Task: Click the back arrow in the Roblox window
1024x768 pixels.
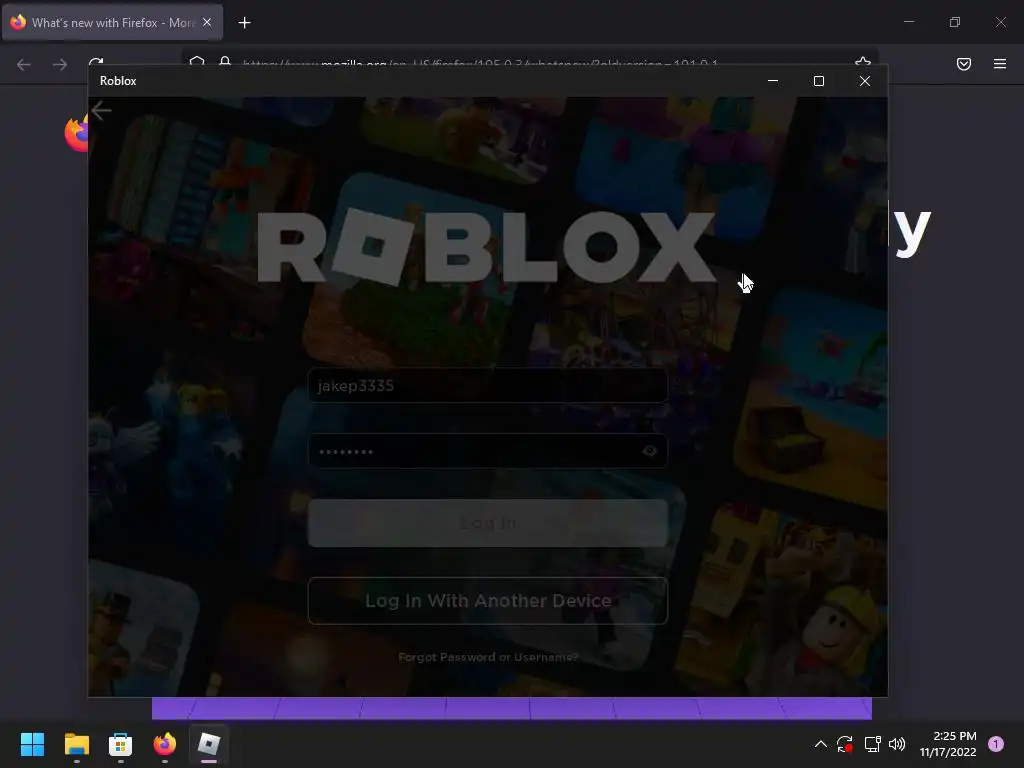Action: point(101,110)
